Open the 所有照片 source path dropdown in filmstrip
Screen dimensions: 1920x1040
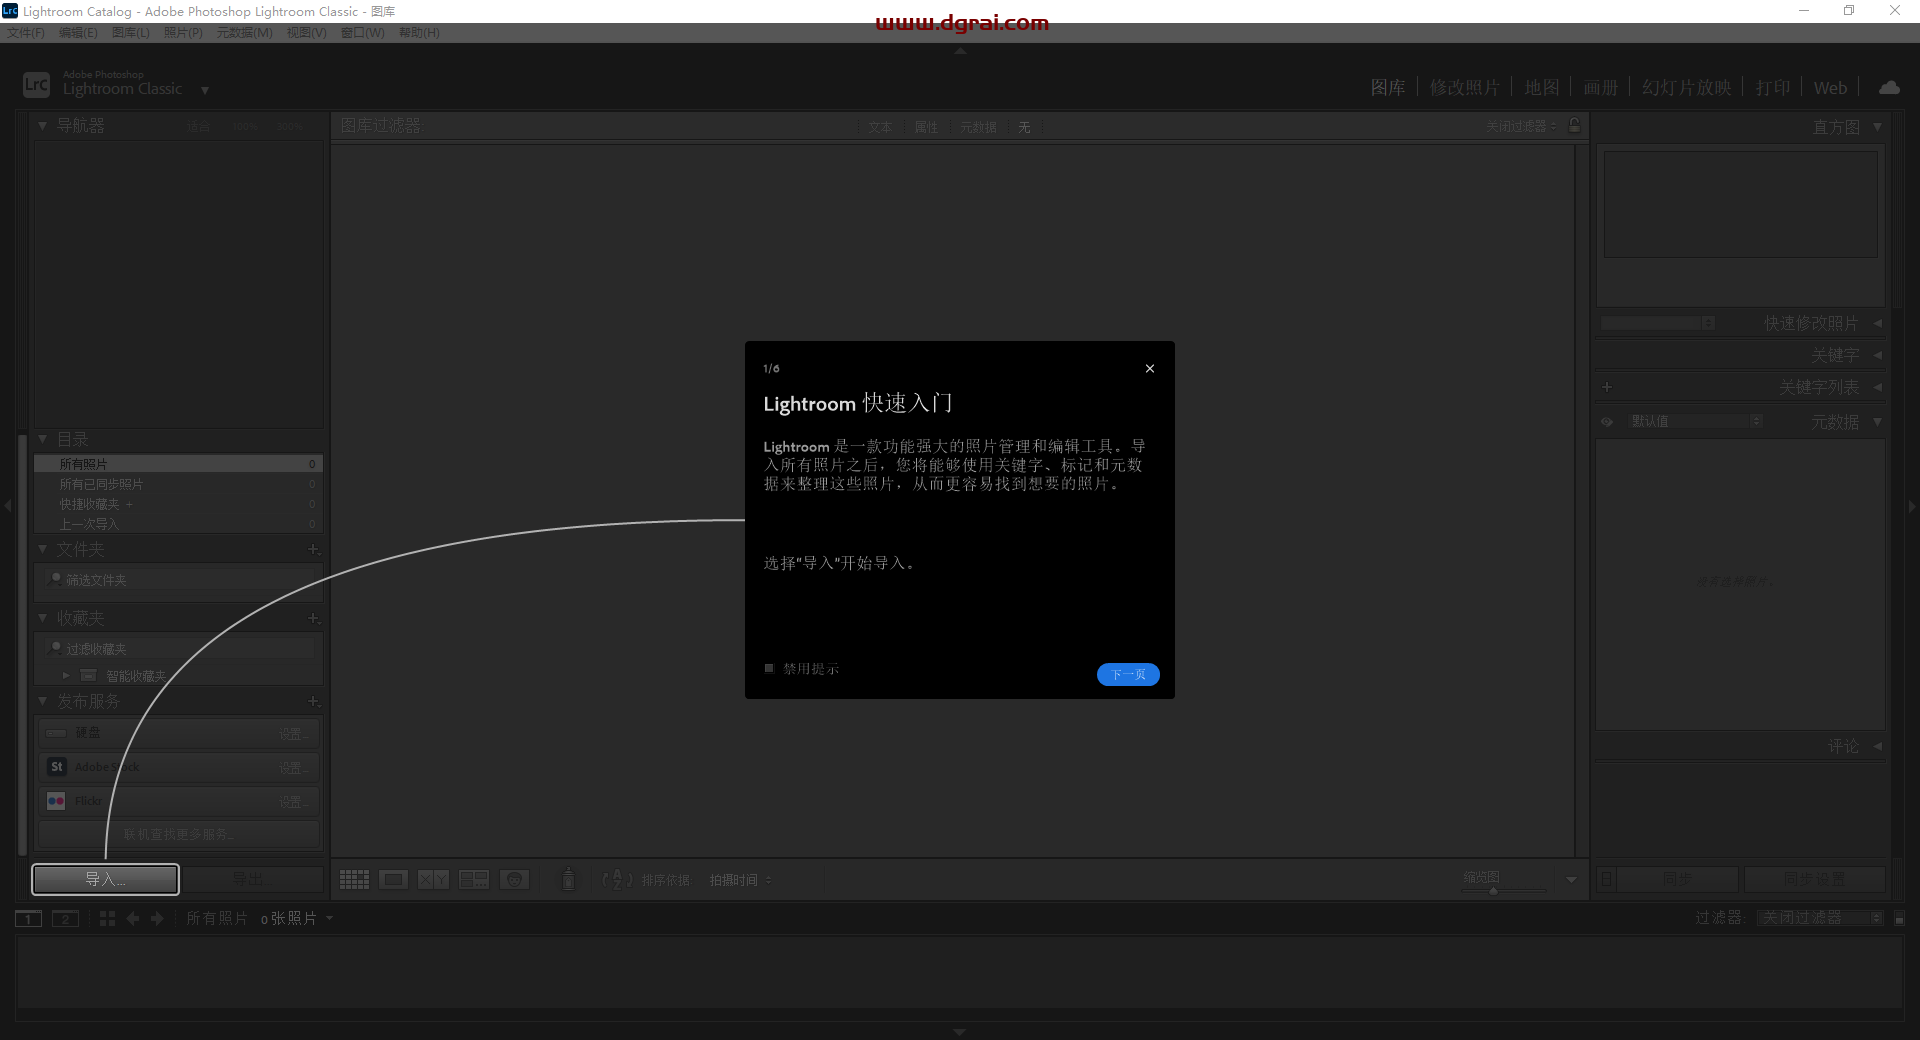(x=260, y=918)
